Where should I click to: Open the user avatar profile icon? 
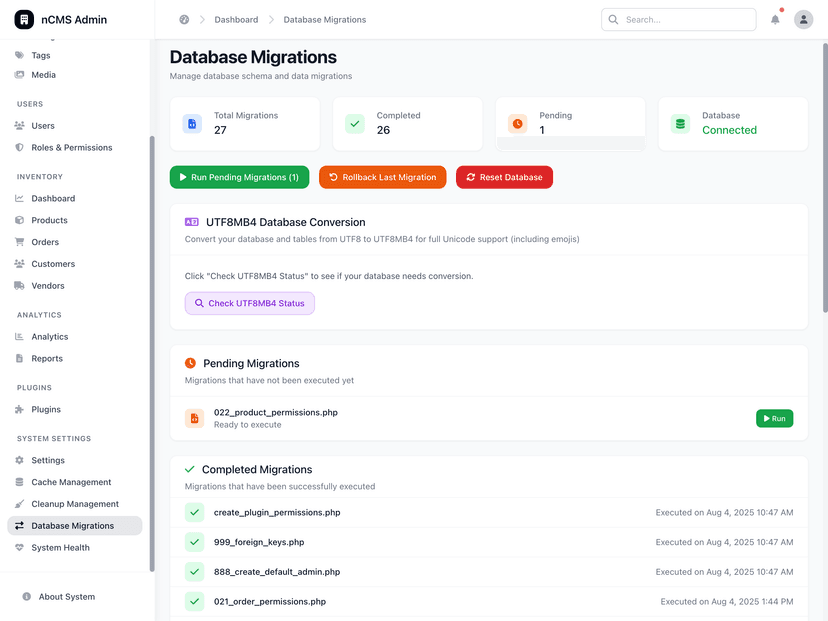(x=803, y=20)
